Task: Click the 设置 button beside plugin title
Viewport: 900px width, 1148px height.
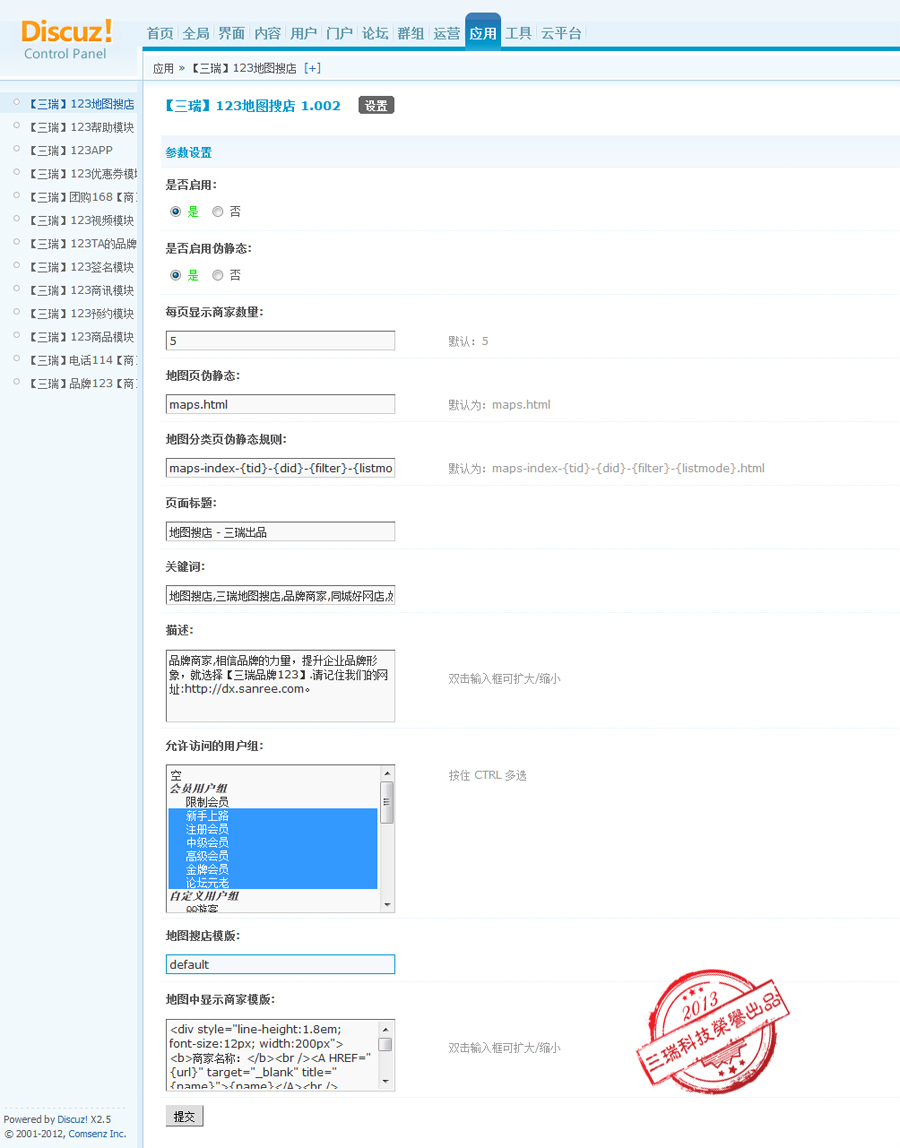Action: (x=376, y=105)
